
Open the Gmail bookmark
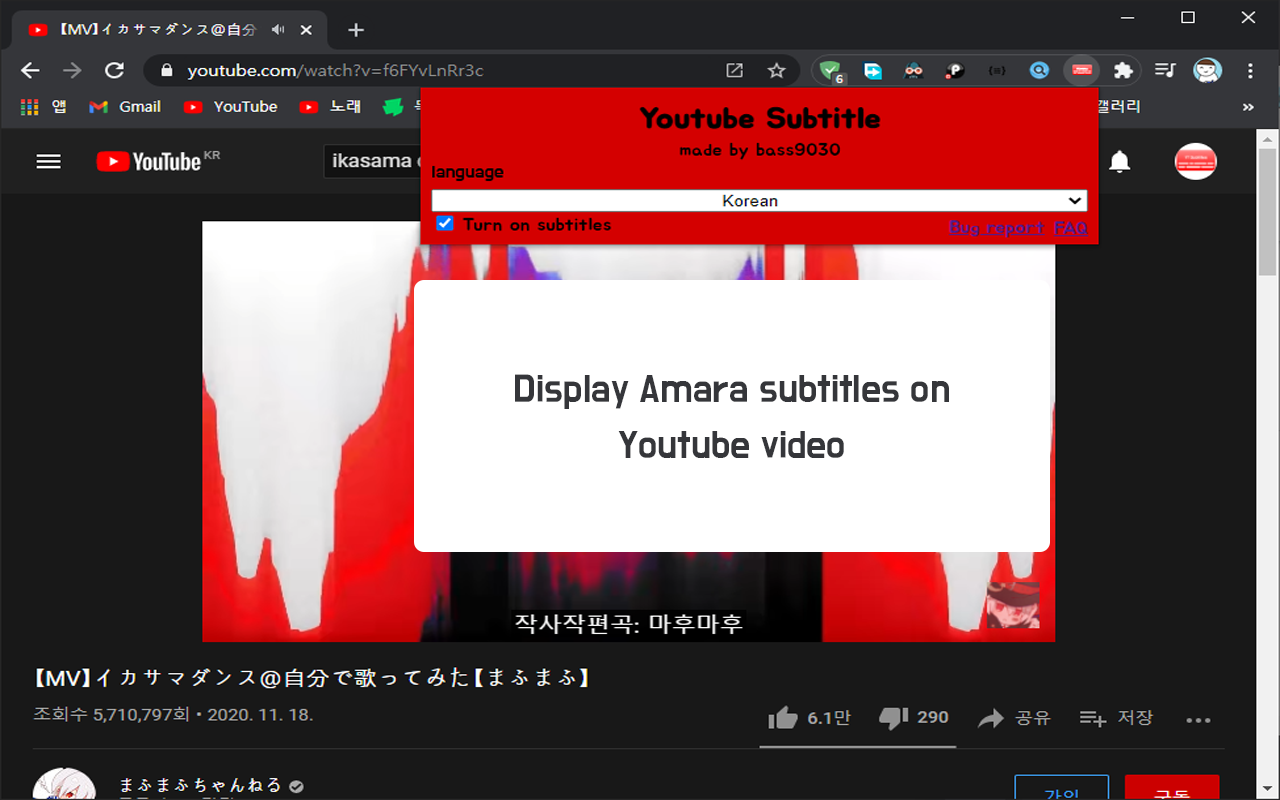click(x=125, y=106)
